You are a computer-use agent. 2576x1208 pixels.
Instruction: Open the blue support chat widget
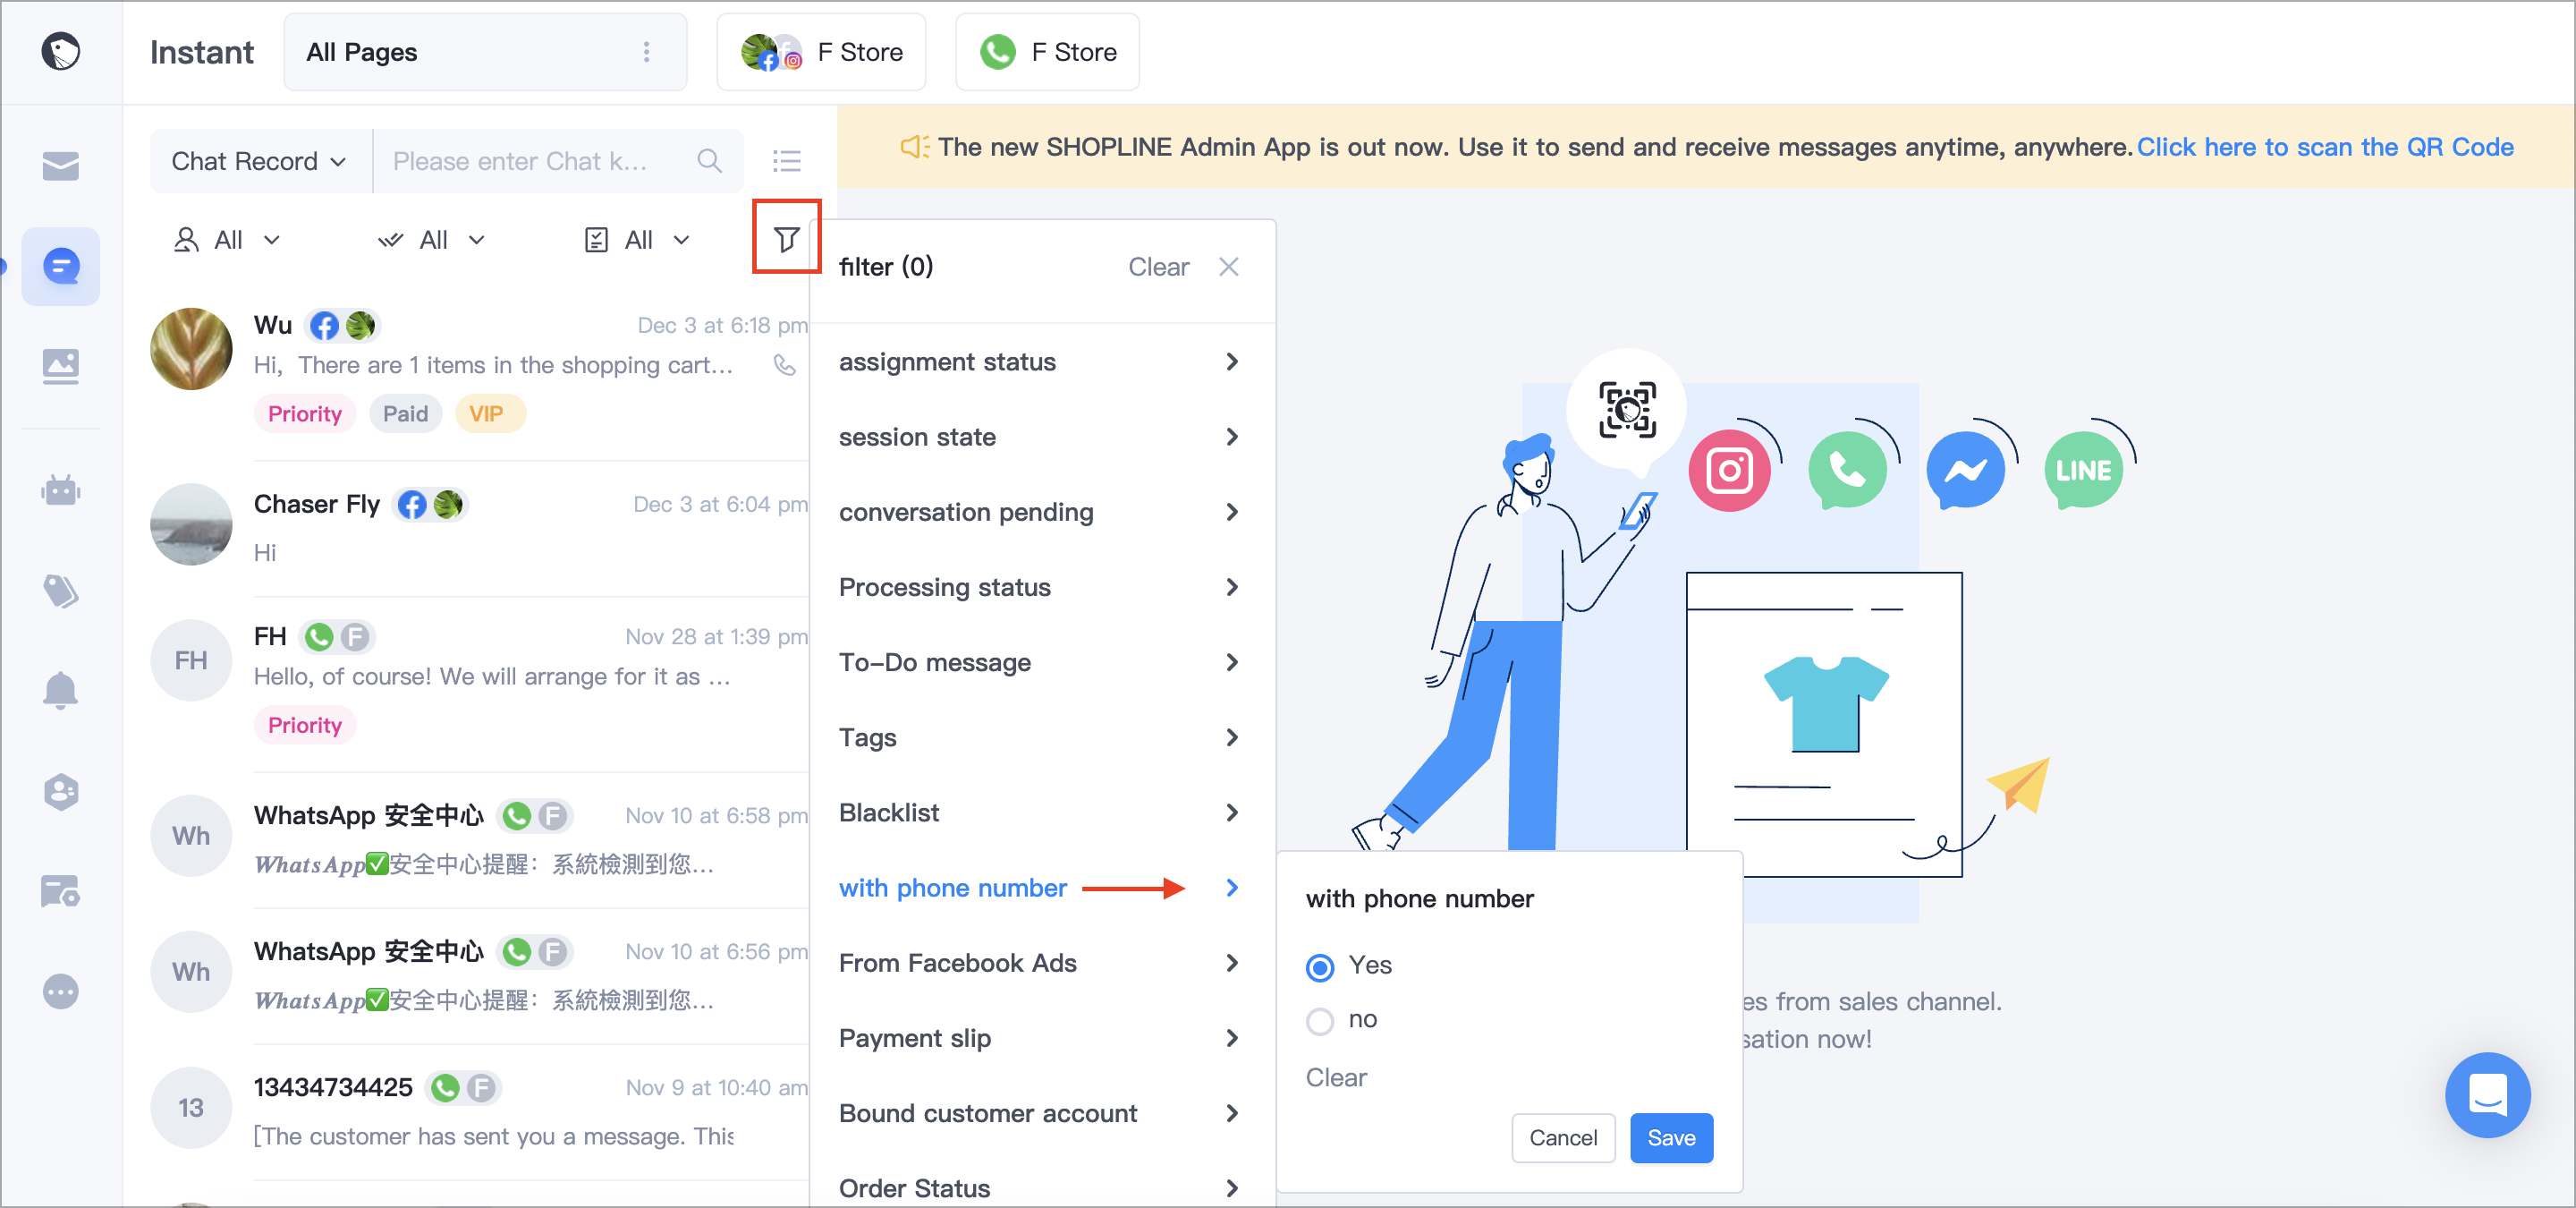[x=2487, y=1095]
